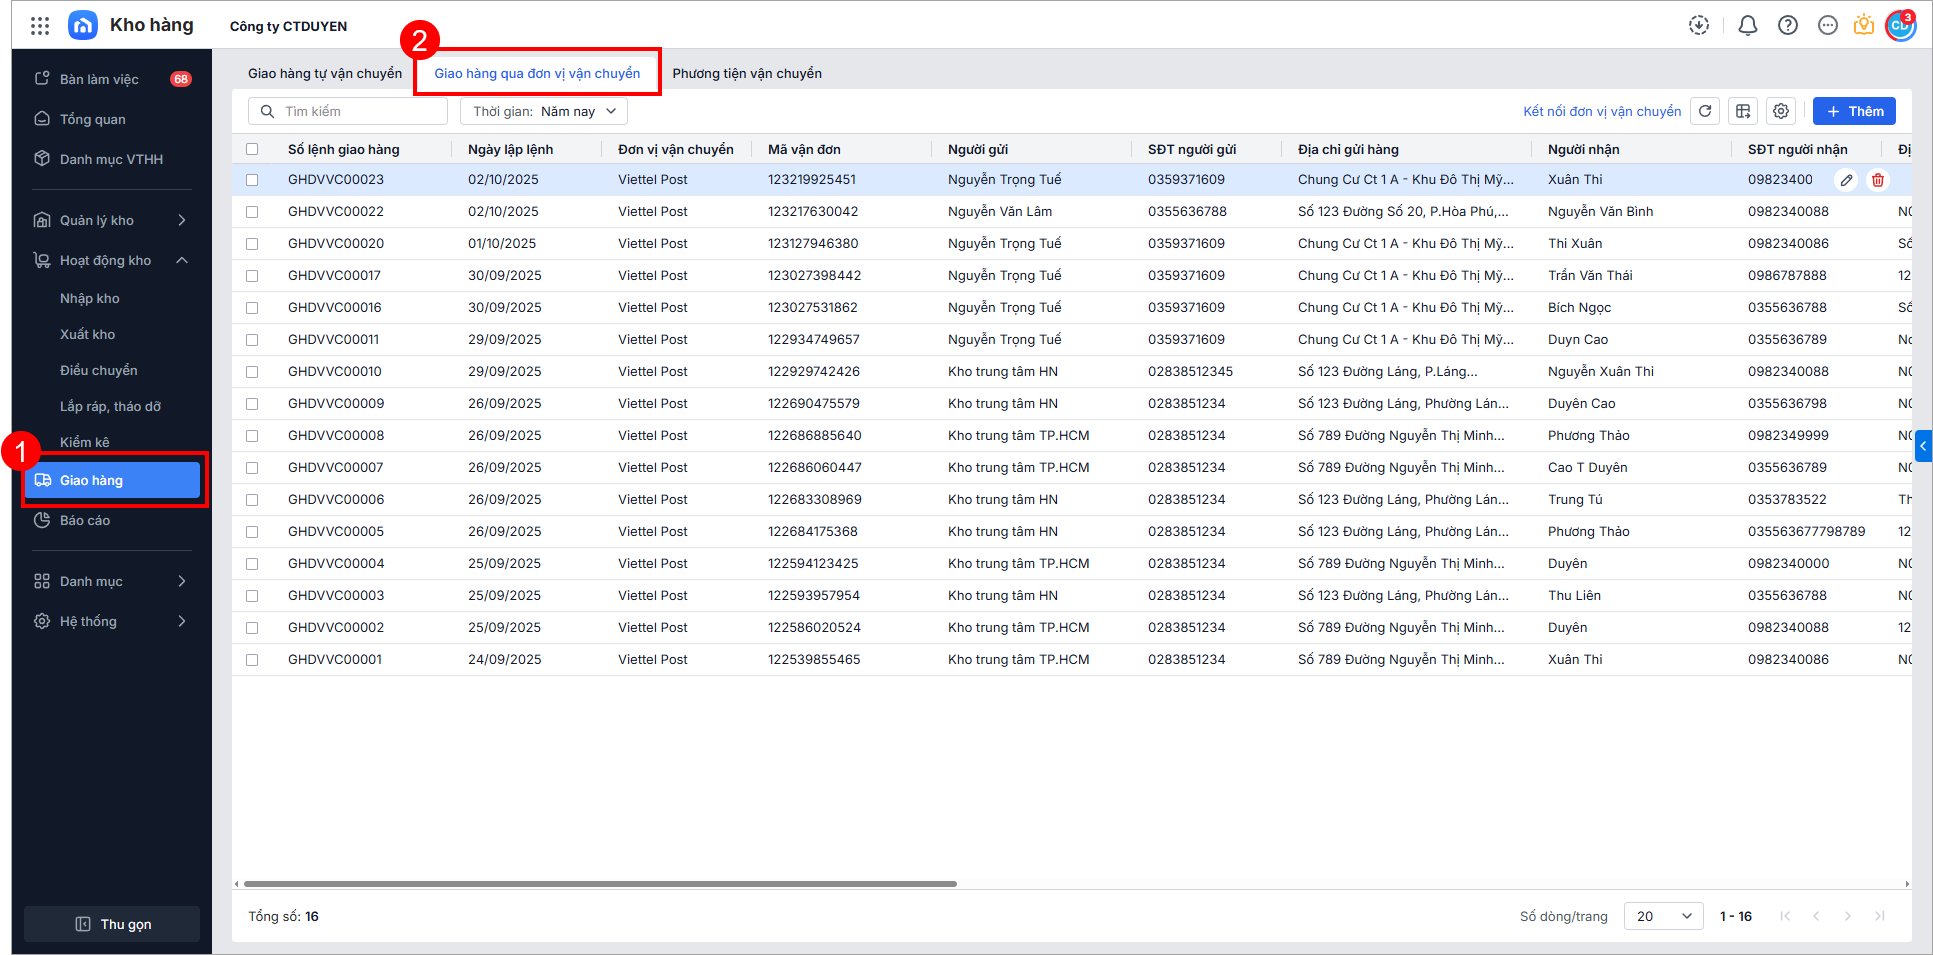Expand the Quản lý kho menu
Image resolution: width=1933 pixels, height=955 pixels.
point(110,220)
